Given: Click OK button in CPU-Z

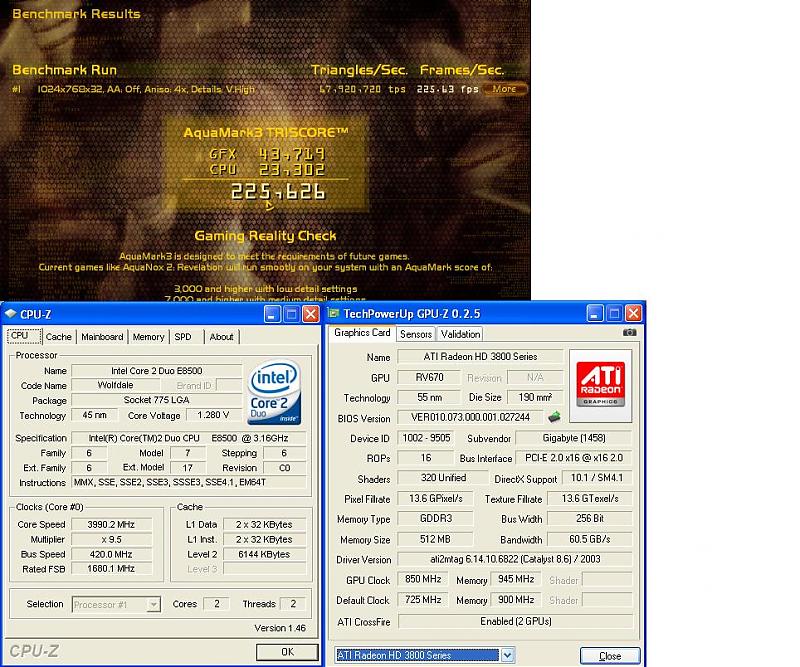Looking at the screenshot, I should 287,652.
